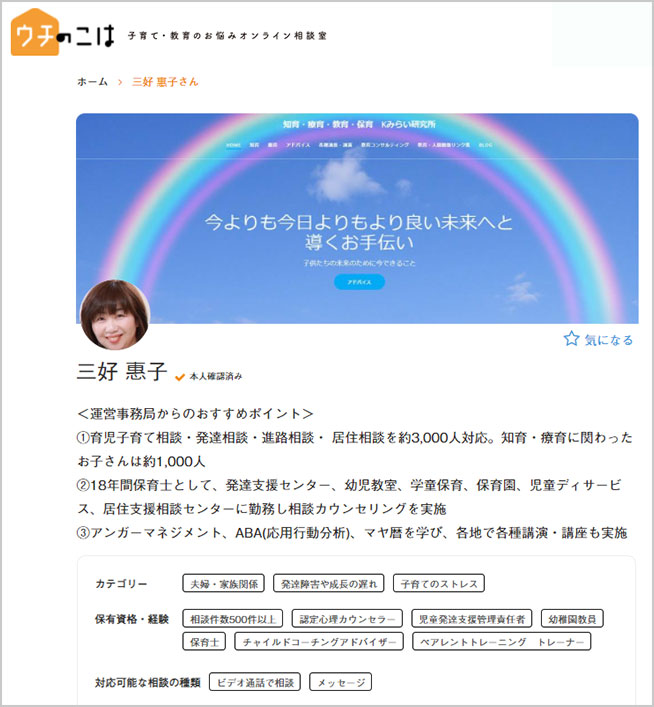Click the breadcrumb chevron separator after ホーム

click(120, 82)
